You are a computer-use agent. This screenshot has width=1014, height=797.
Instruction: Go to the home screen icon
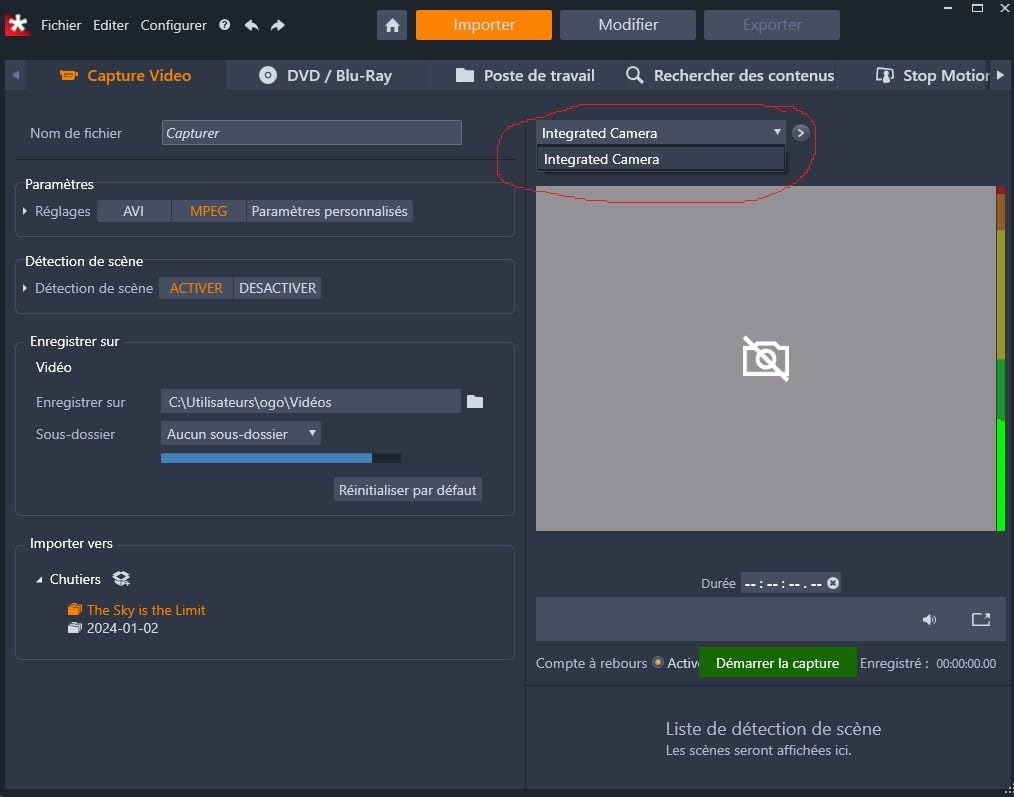(392, 25)
